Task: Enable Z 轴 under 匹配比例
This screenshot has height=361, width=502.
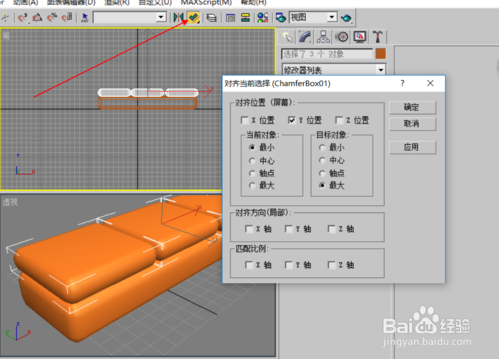Action: pos(331,265)
